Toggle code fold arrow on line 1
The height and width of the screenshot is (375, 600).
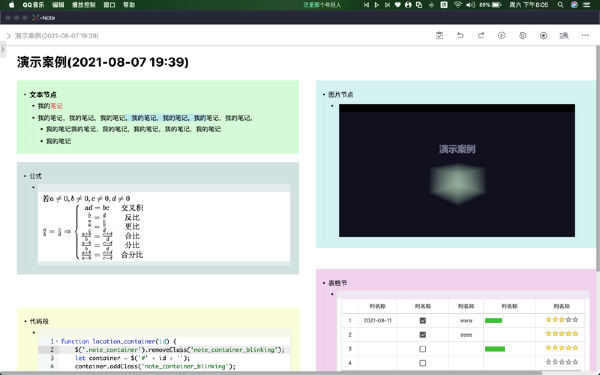click(57, 341)
